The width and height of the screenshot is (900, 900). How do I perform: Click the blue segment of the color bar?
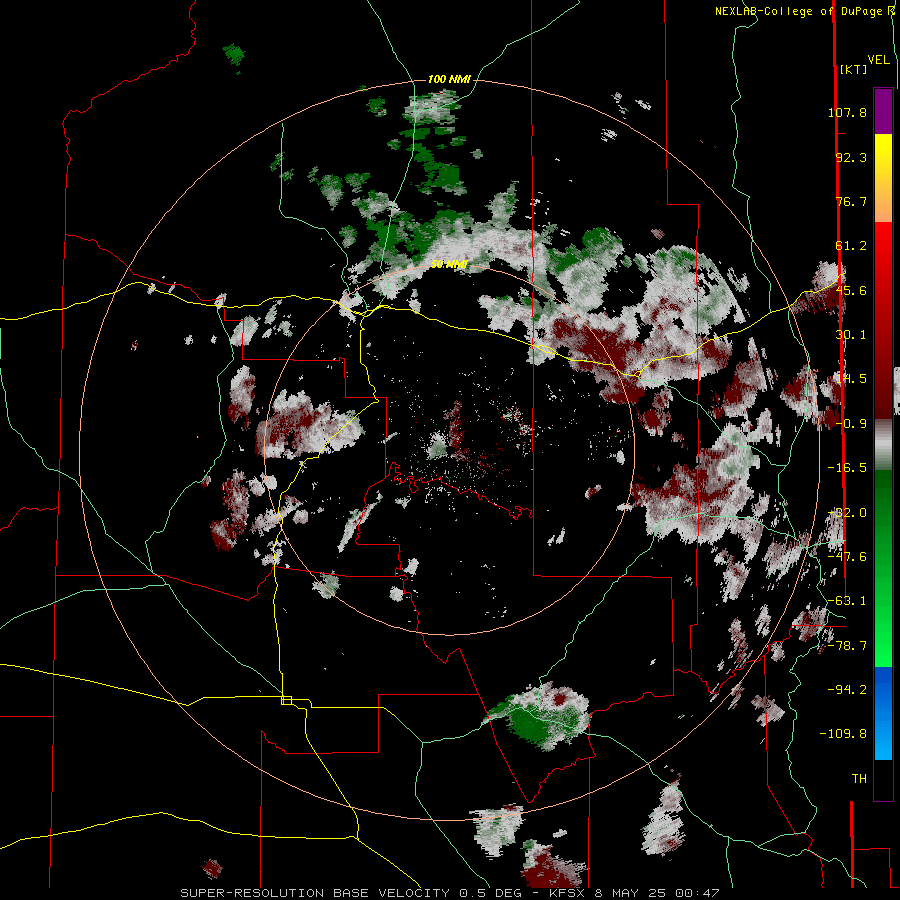(x=883, y=713)
